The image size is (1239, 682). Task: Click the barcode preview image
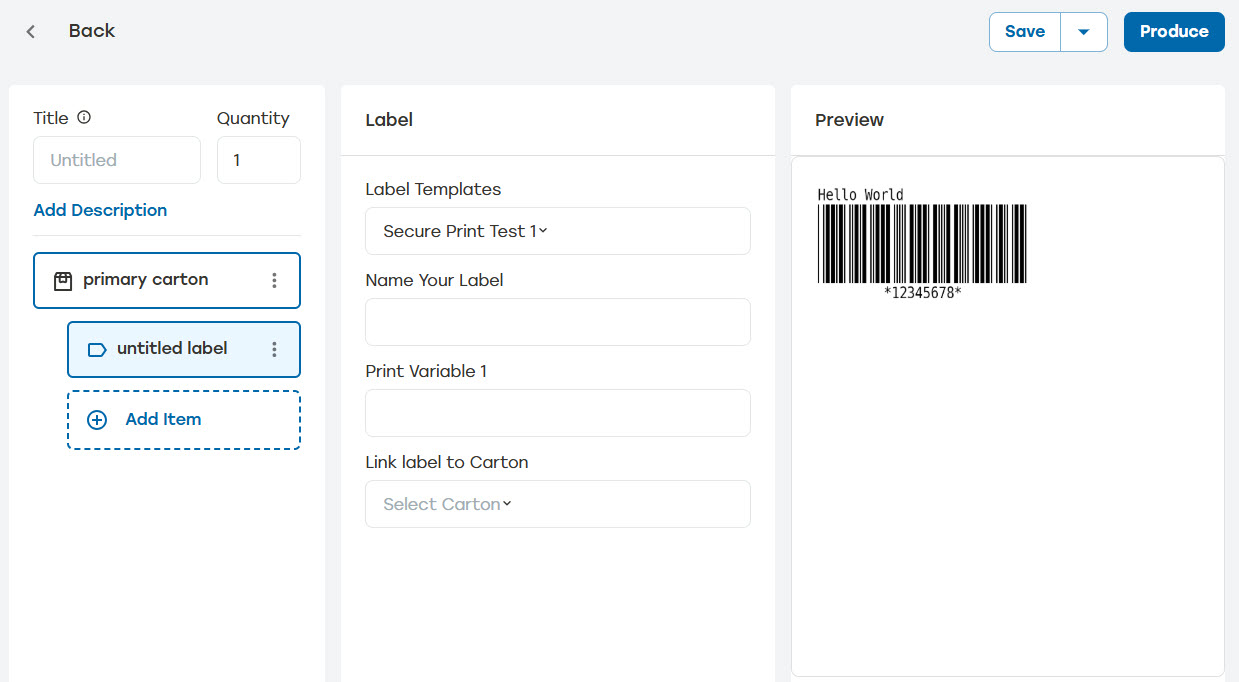[922, 244]
